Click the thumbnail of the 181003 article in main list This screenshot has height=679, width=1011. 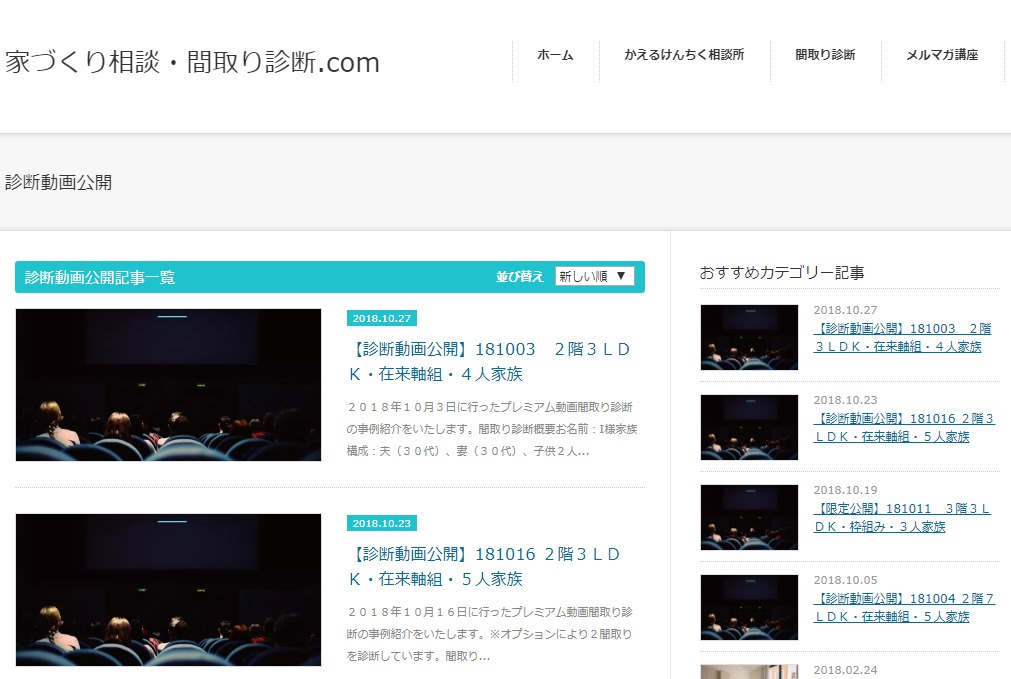coord(168,385)
